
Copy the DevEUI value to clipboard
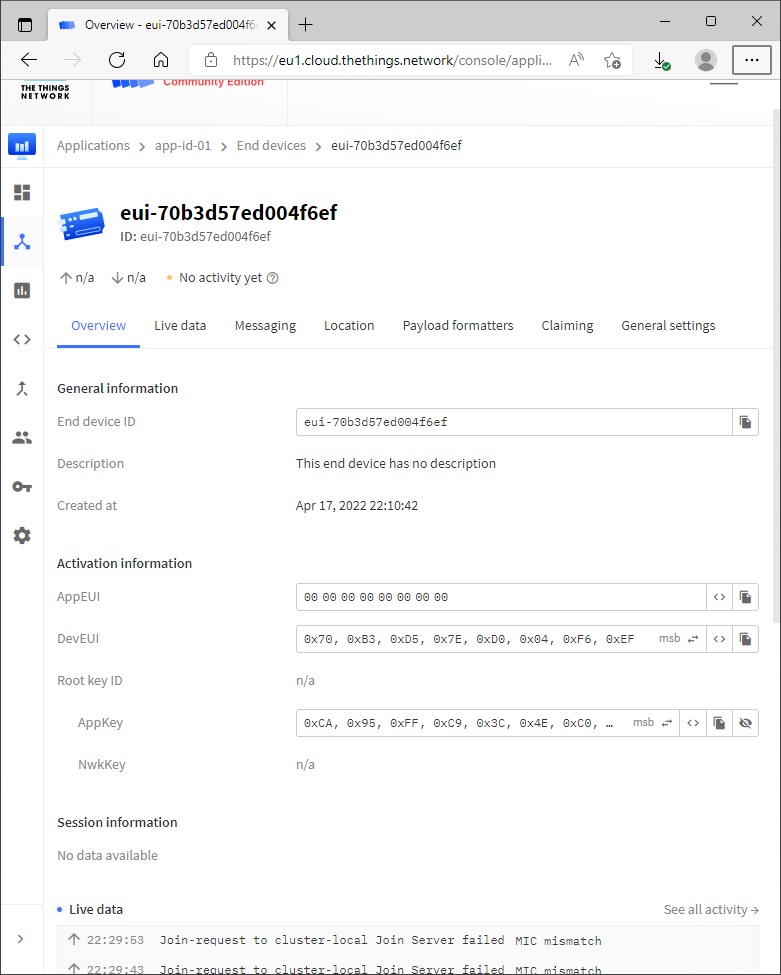(x=745, y=639)
